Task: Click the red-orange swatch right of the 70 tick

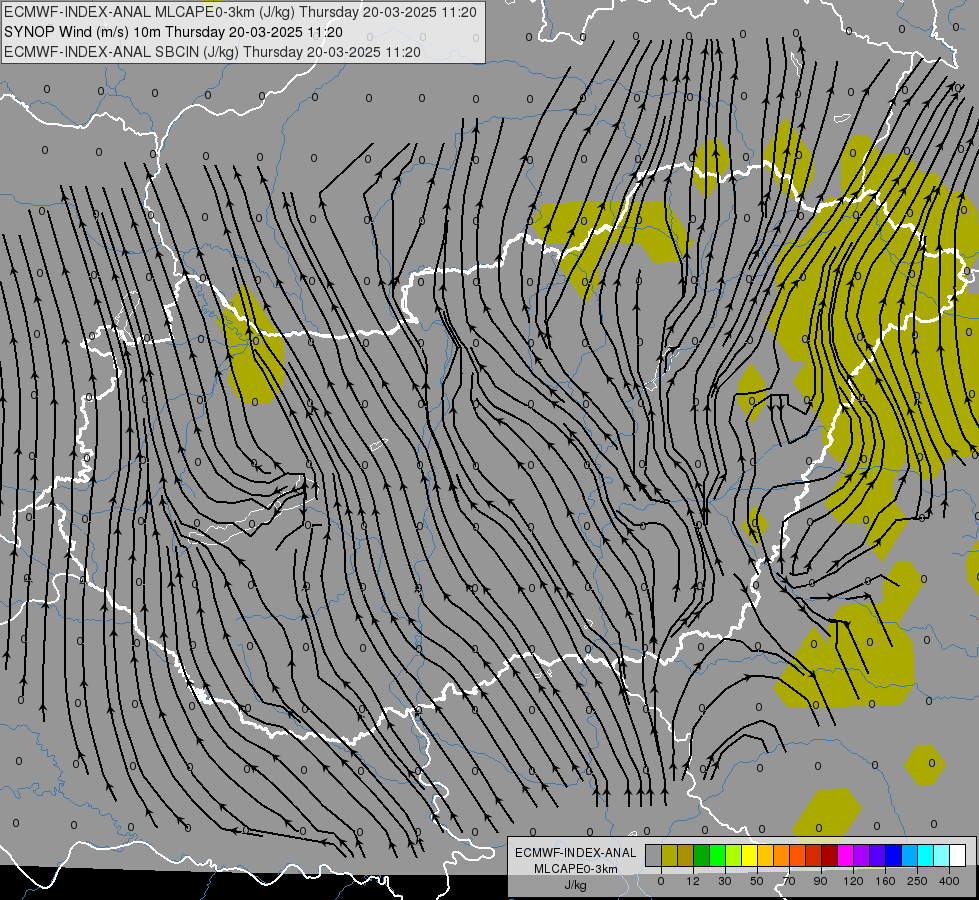Action: 798,855
